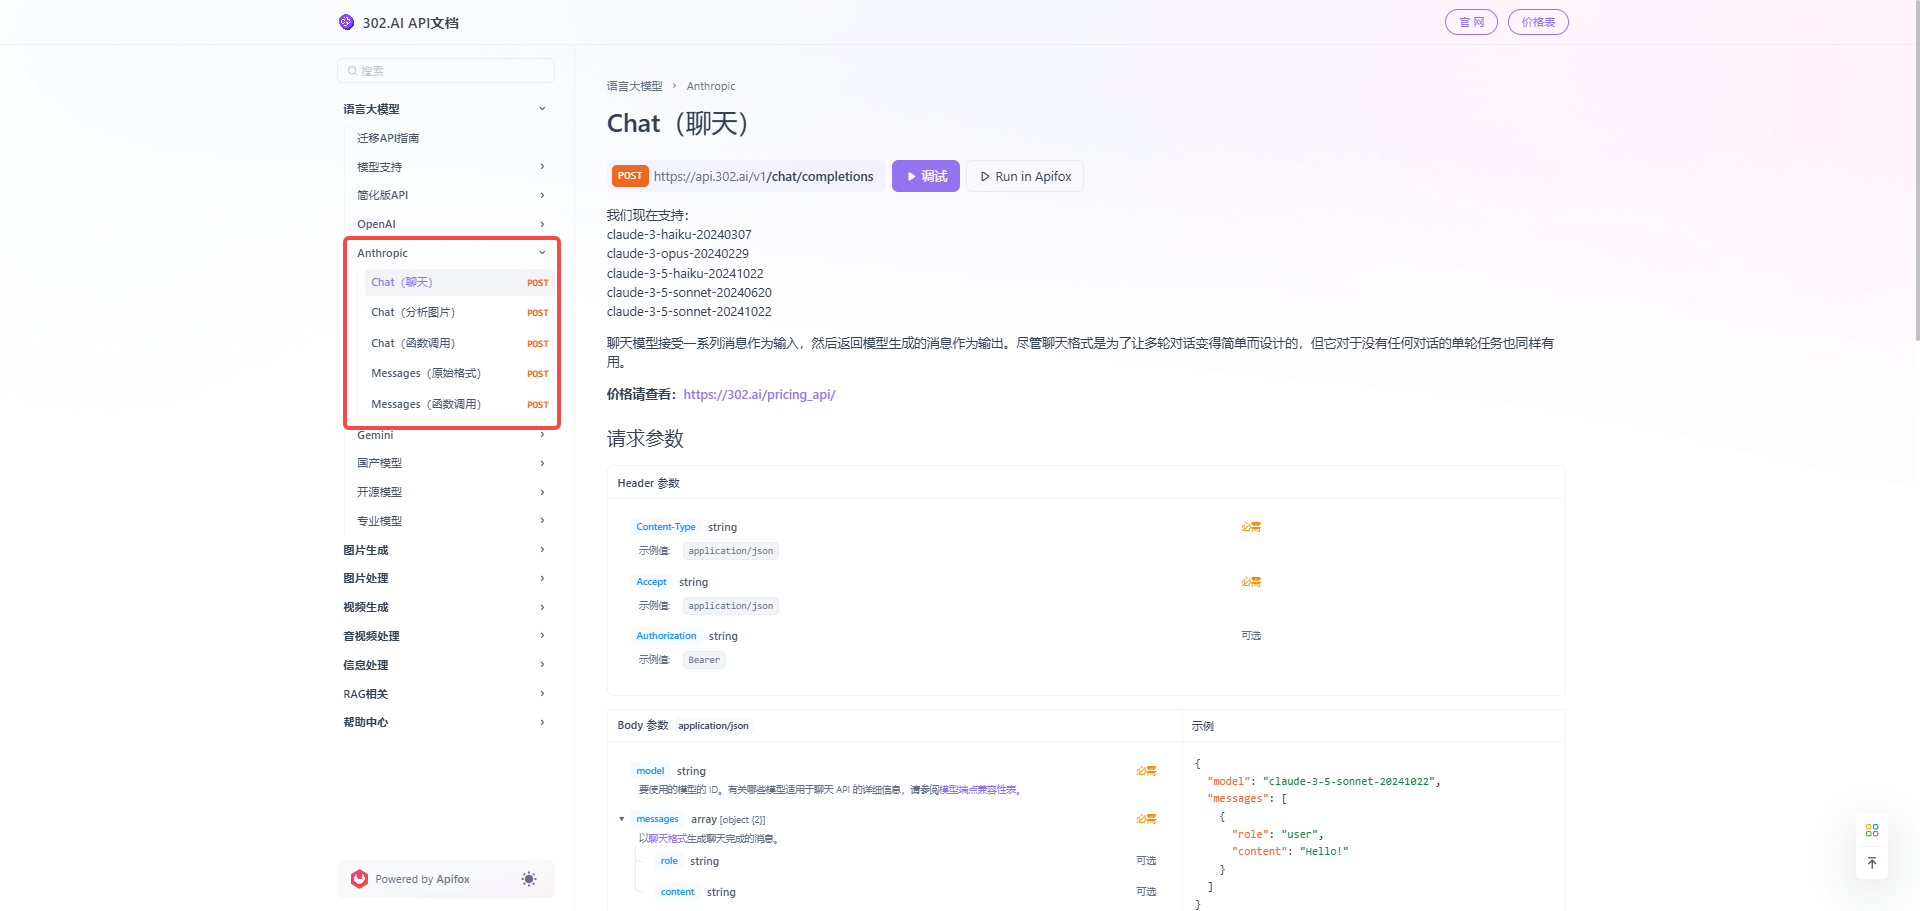This screenshot has width=1920, height=911.
Task: Expand the 国产模型 group
Action: click(x=542, y=463)
